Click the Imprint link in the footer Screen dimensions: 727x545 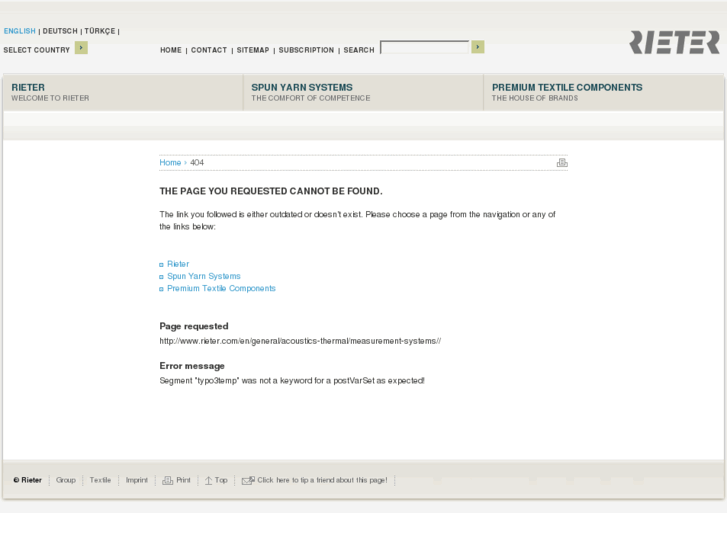point(137,480)
